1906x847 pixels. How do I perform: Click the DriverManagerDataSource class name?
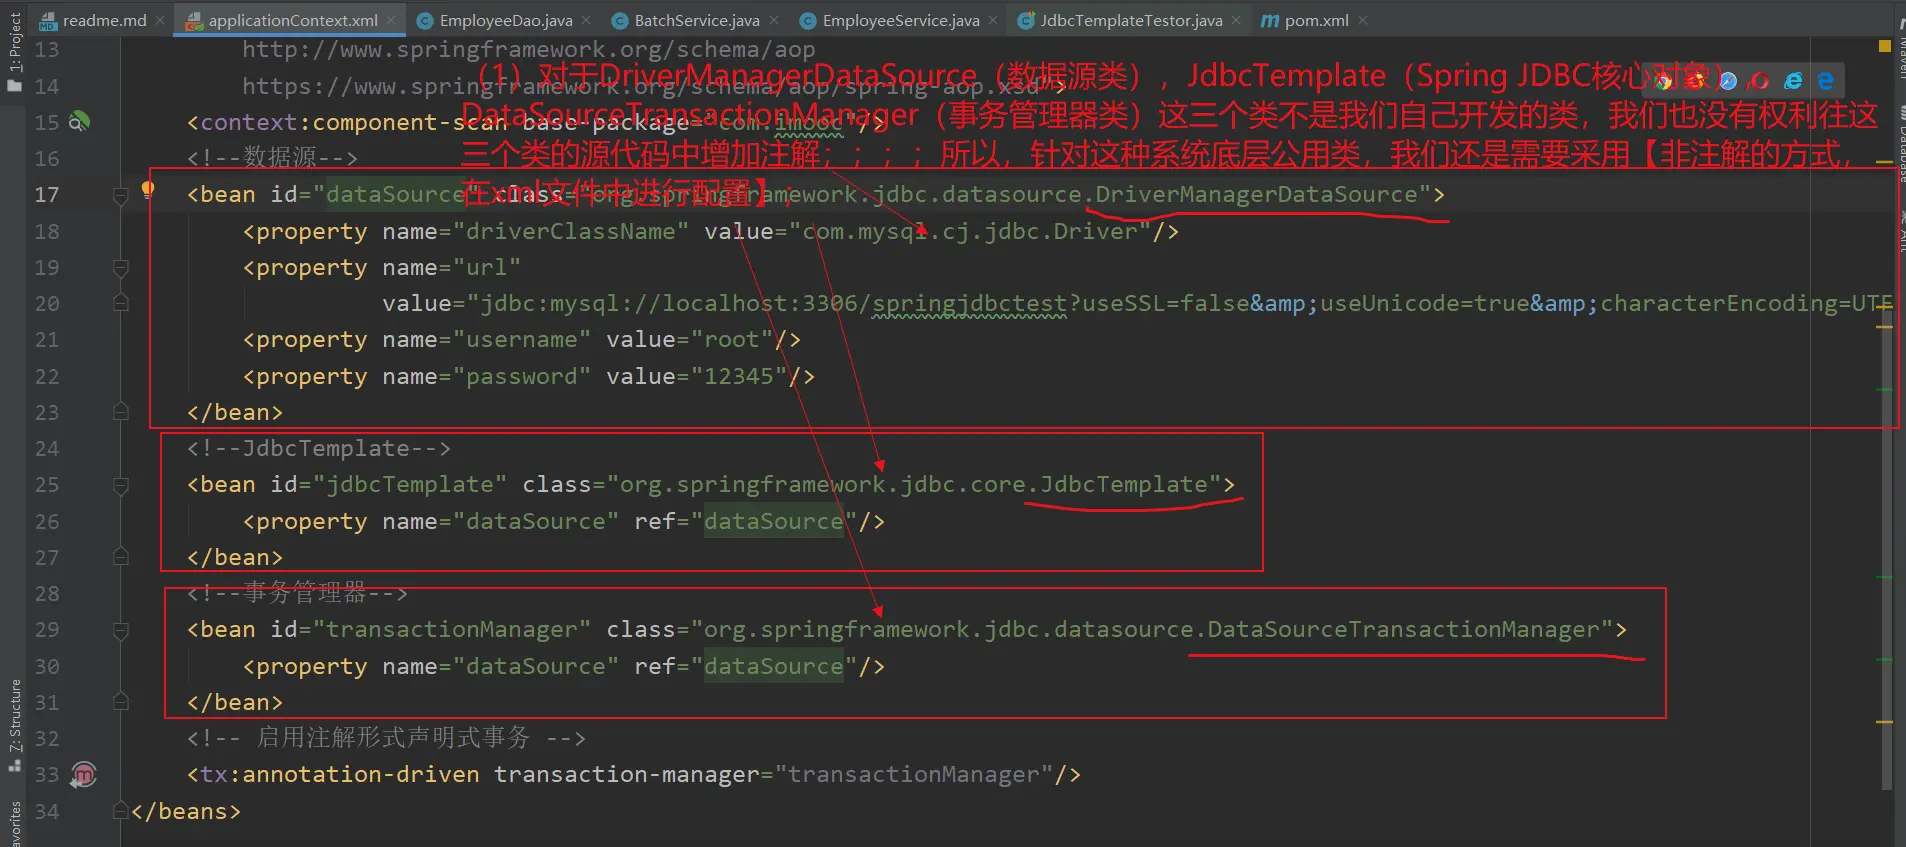[x=1256, y=194]
